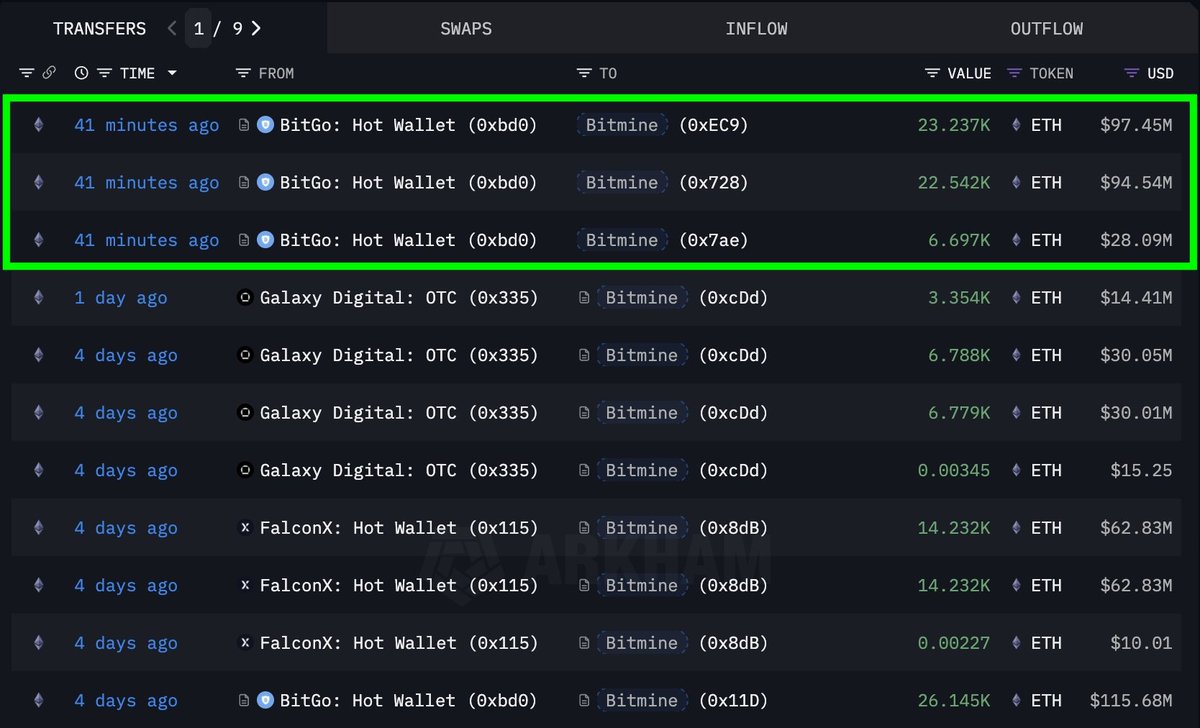Click the '1 day ago' timestamp
This screenshot has height=728, width=1200.
tap(121, 298)
